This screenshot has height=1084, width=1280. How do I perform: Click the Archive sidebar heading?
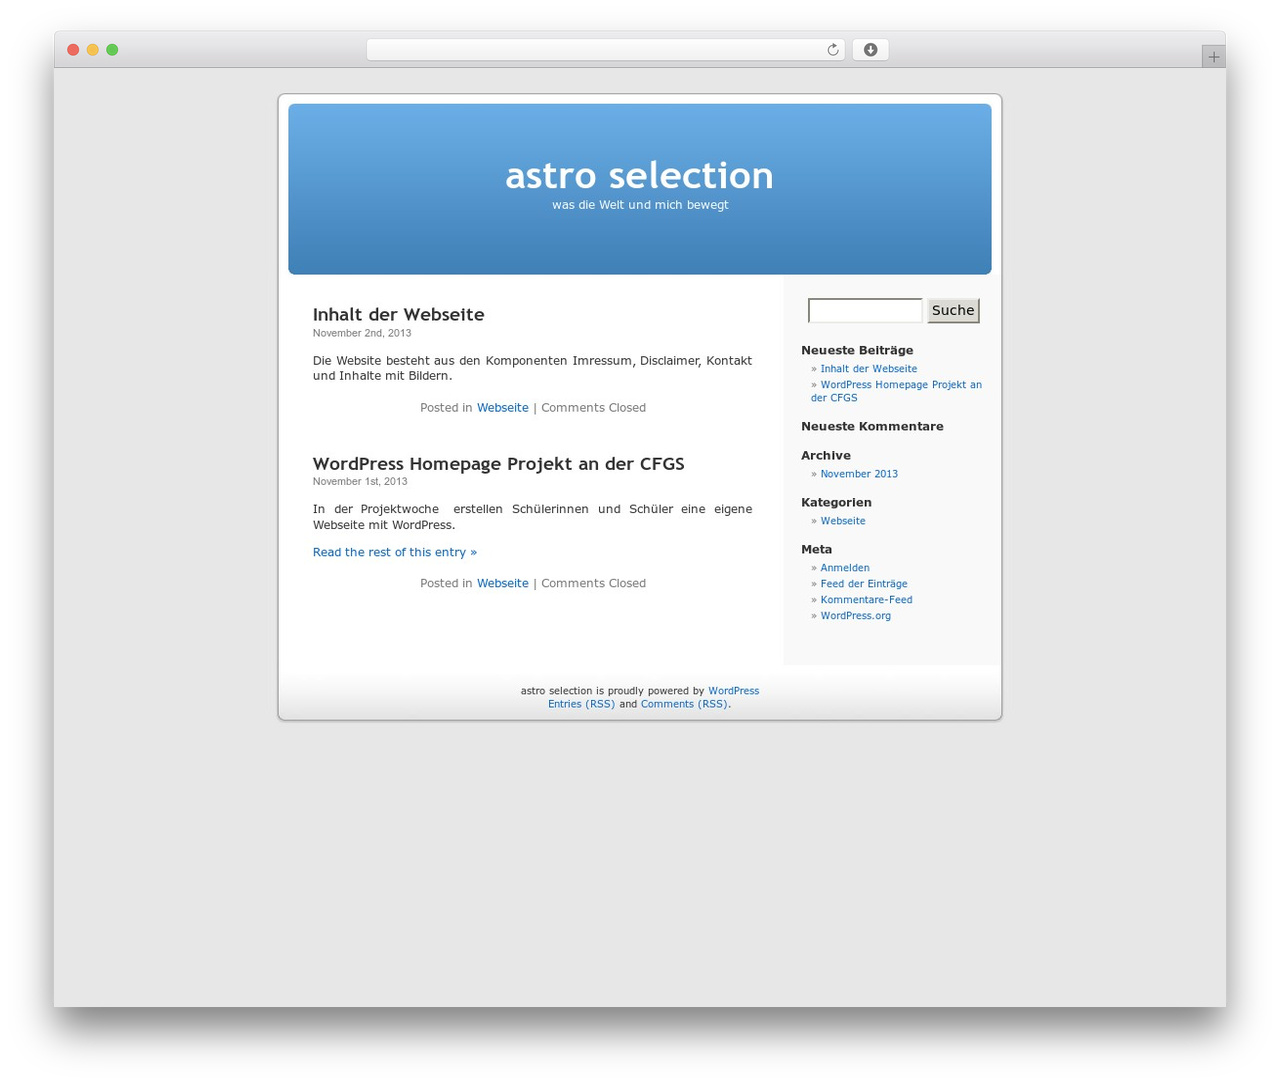(826, 455)
